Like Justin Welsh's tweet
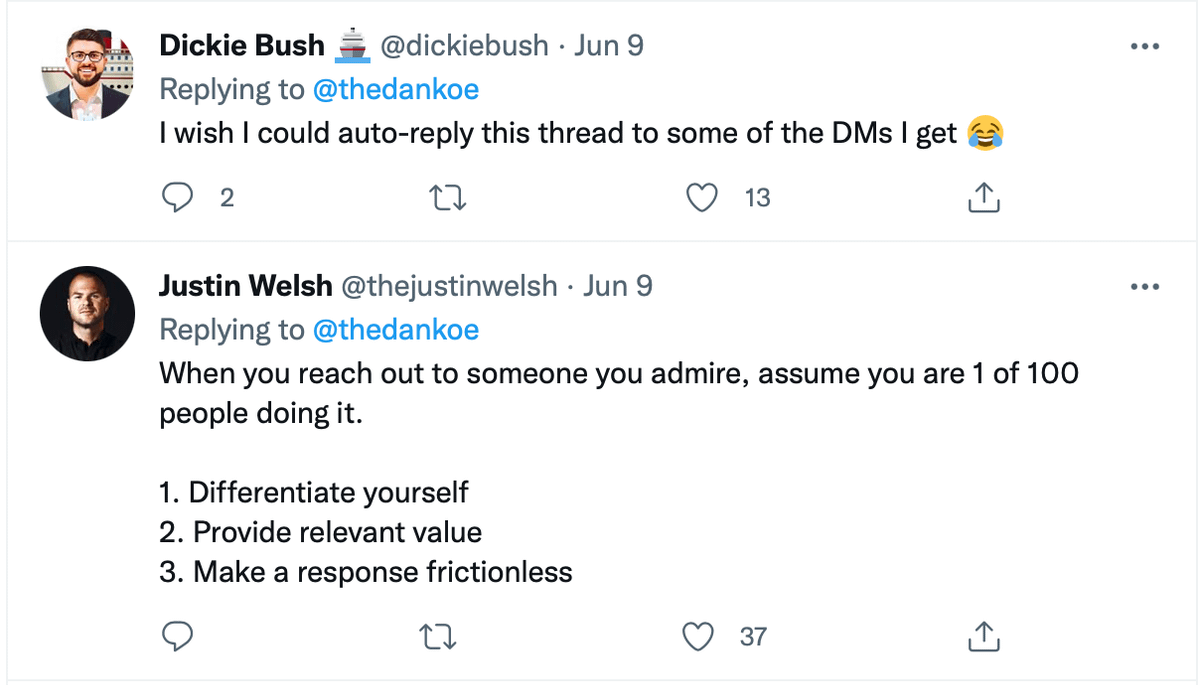This screenshot has width=1200, height=685. point(697,635)
